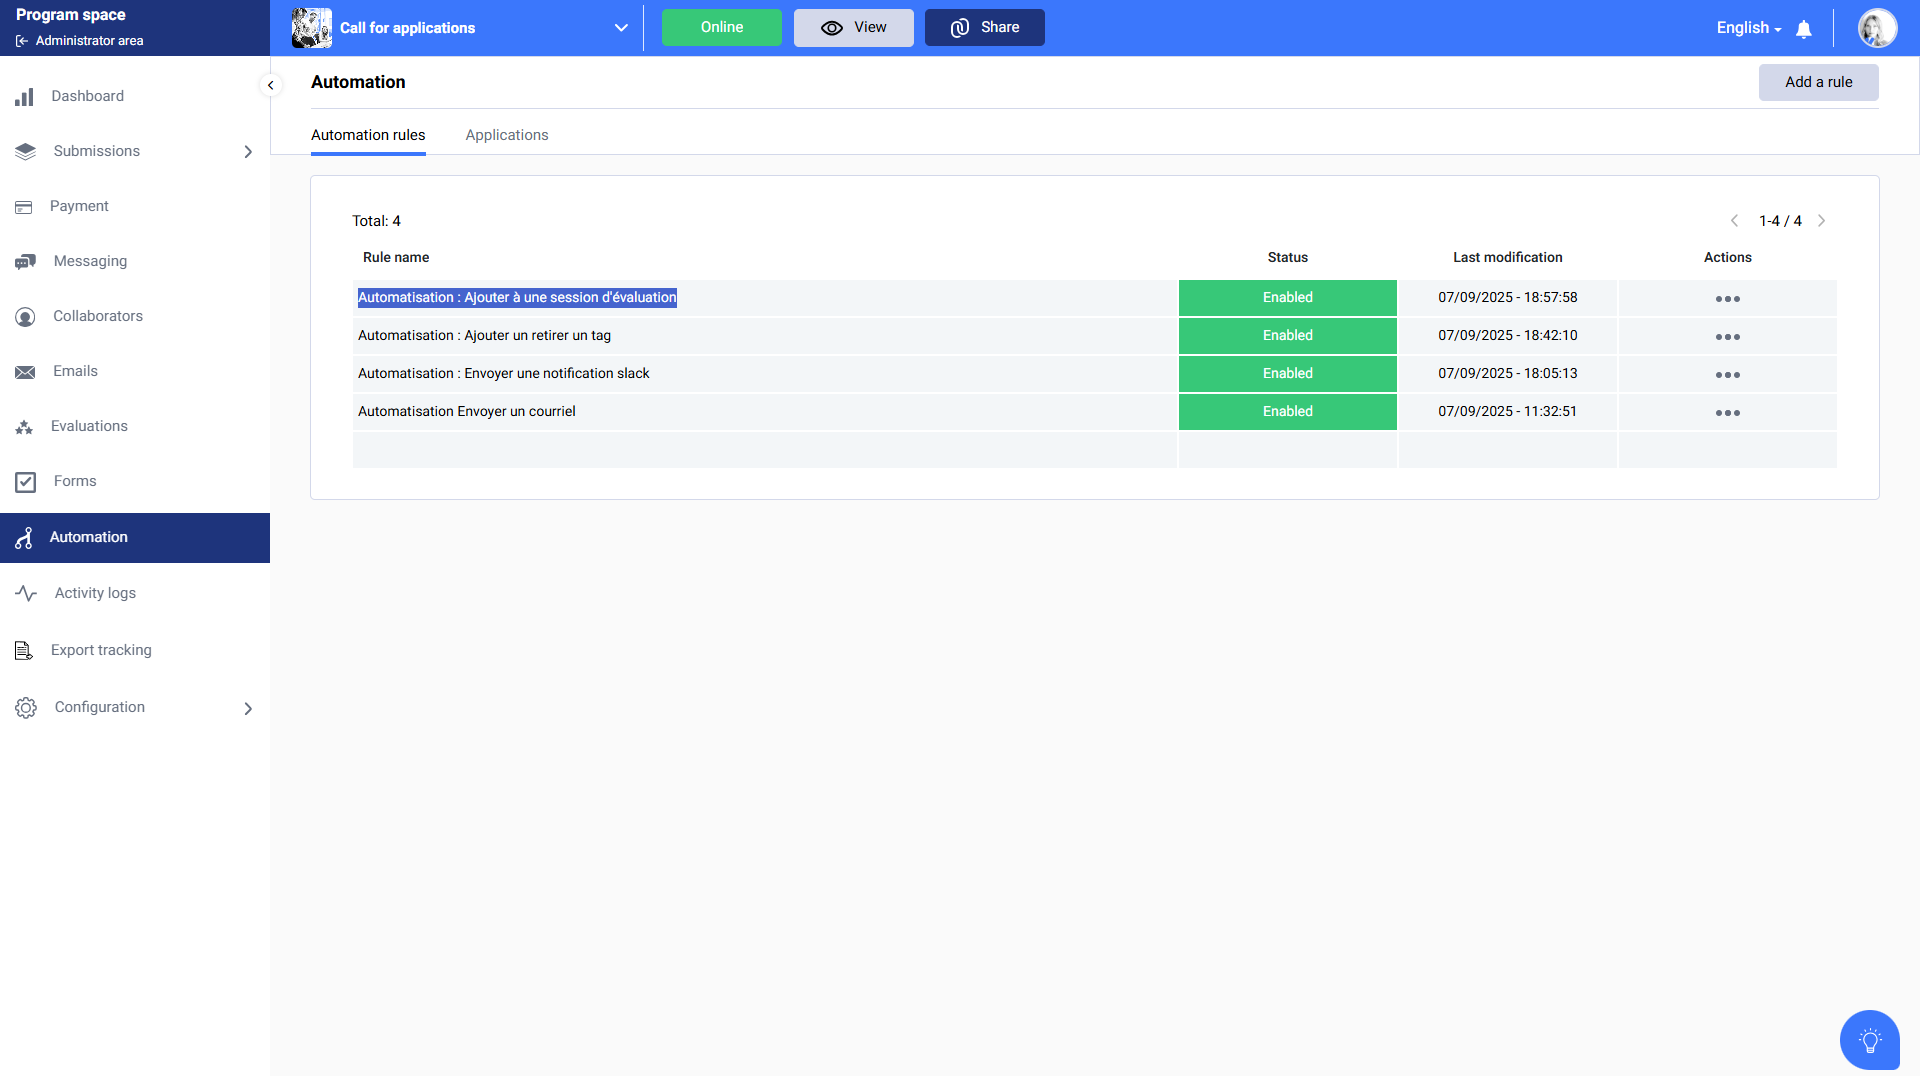This screenshot has height=1080, width=1920.
Task: Click the Administrator area link
Action: click(x=89, y=41)
